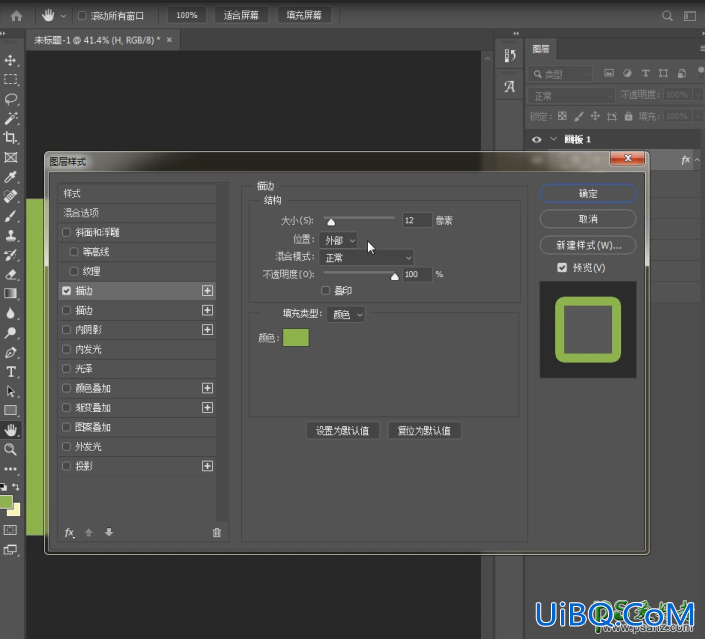Select the Gradient tool
The image size is (705, 639).
[x=10, y=294]
